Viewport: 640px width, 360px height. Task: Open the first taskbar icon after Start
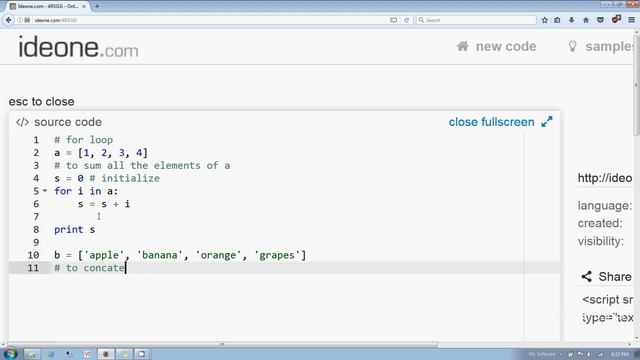tap(31, 354)
